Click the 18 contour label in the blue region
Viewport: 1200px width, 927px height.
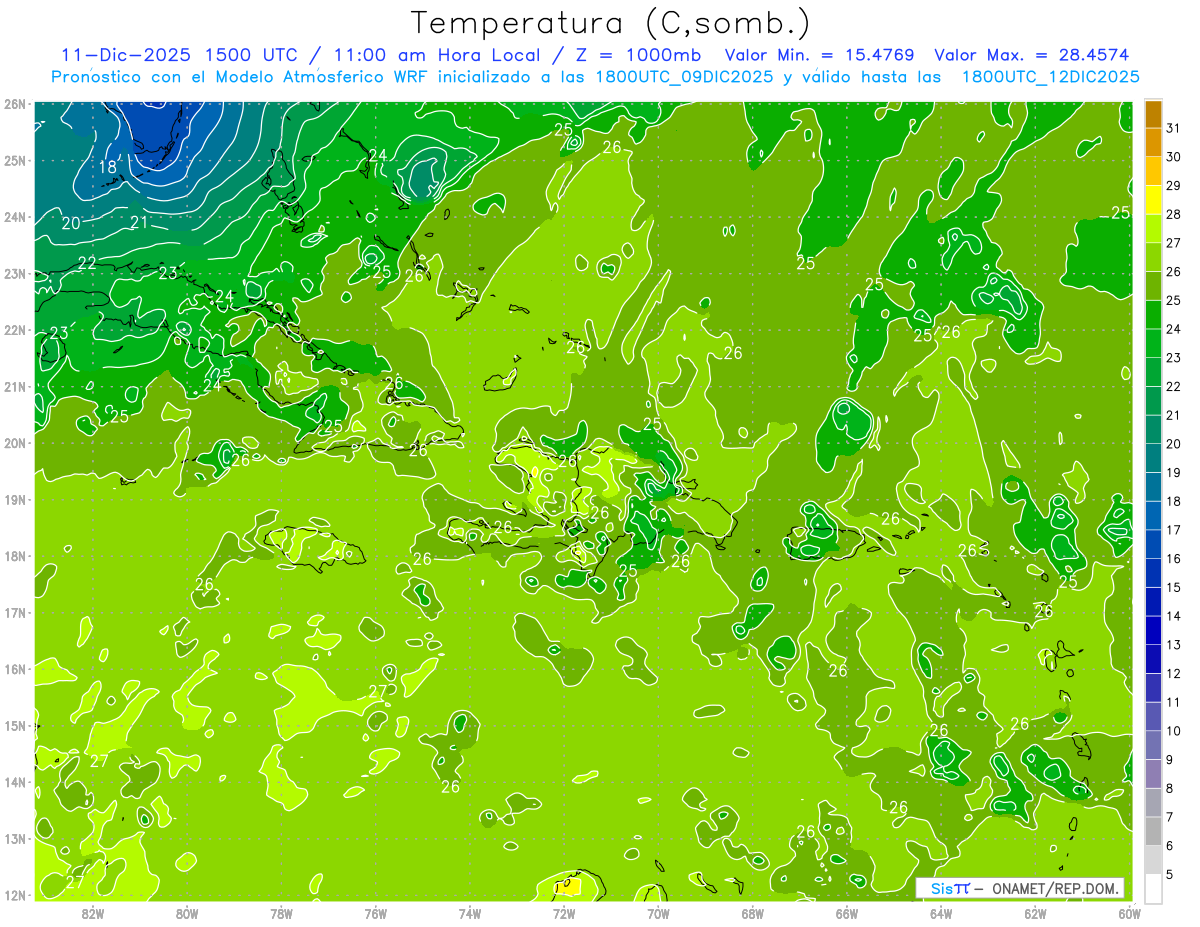point(107,167)
